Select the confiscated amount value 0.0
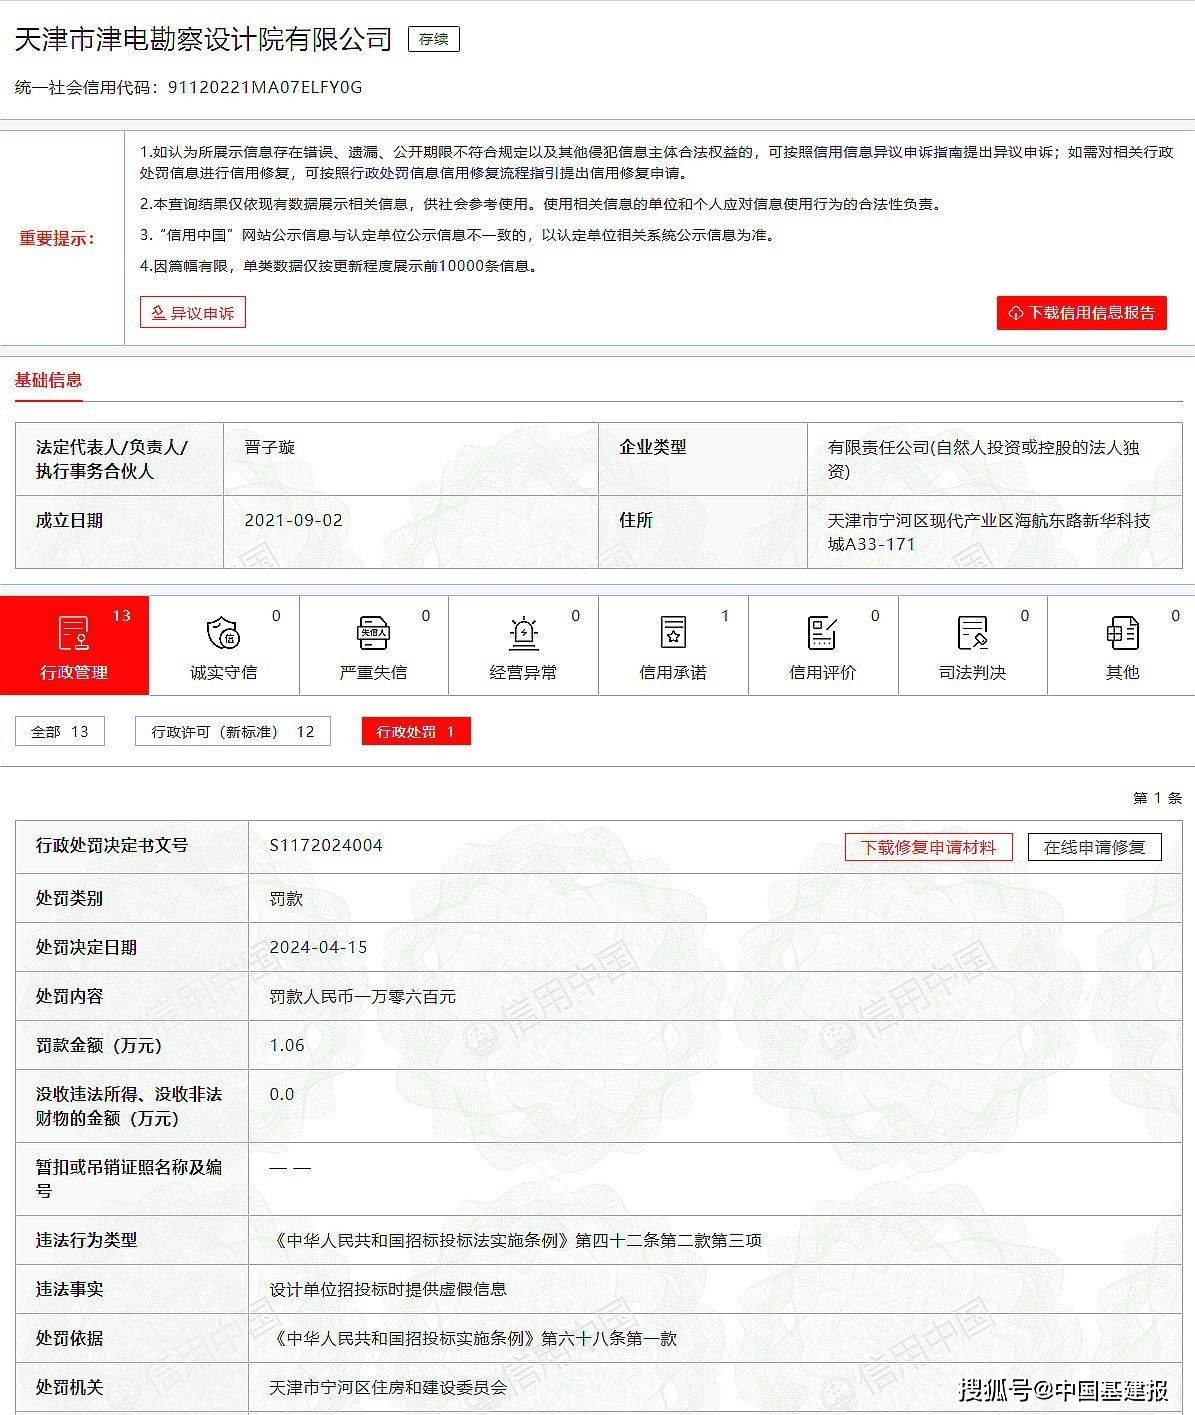The height and width of the screenshot is (1415, 1195). click(x=282, y=1094)
